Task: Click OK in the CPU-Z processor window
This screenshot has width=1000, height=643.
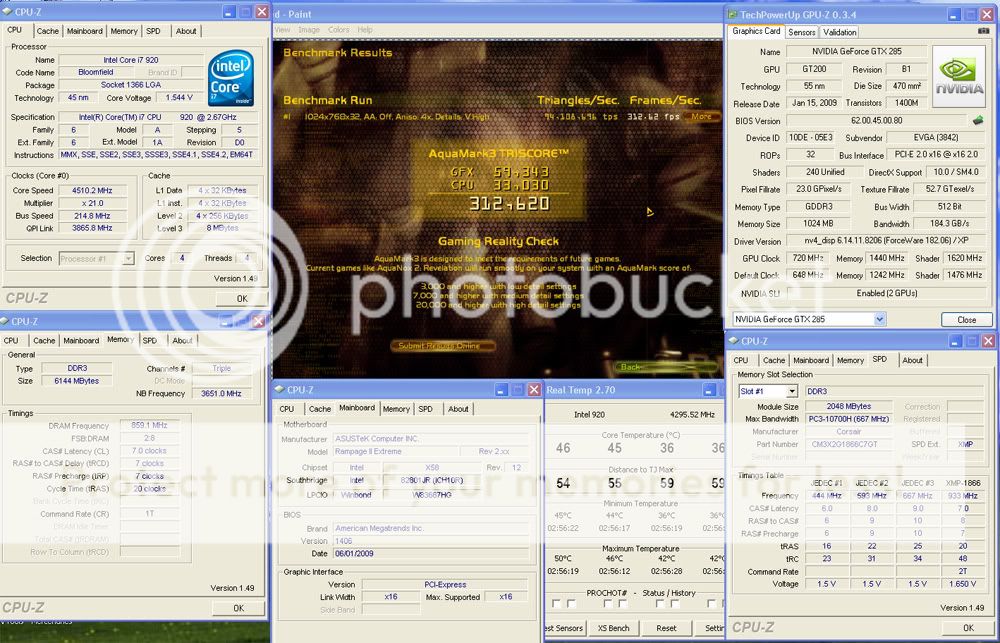Action: pyautogui.click(x=242, y=299)
